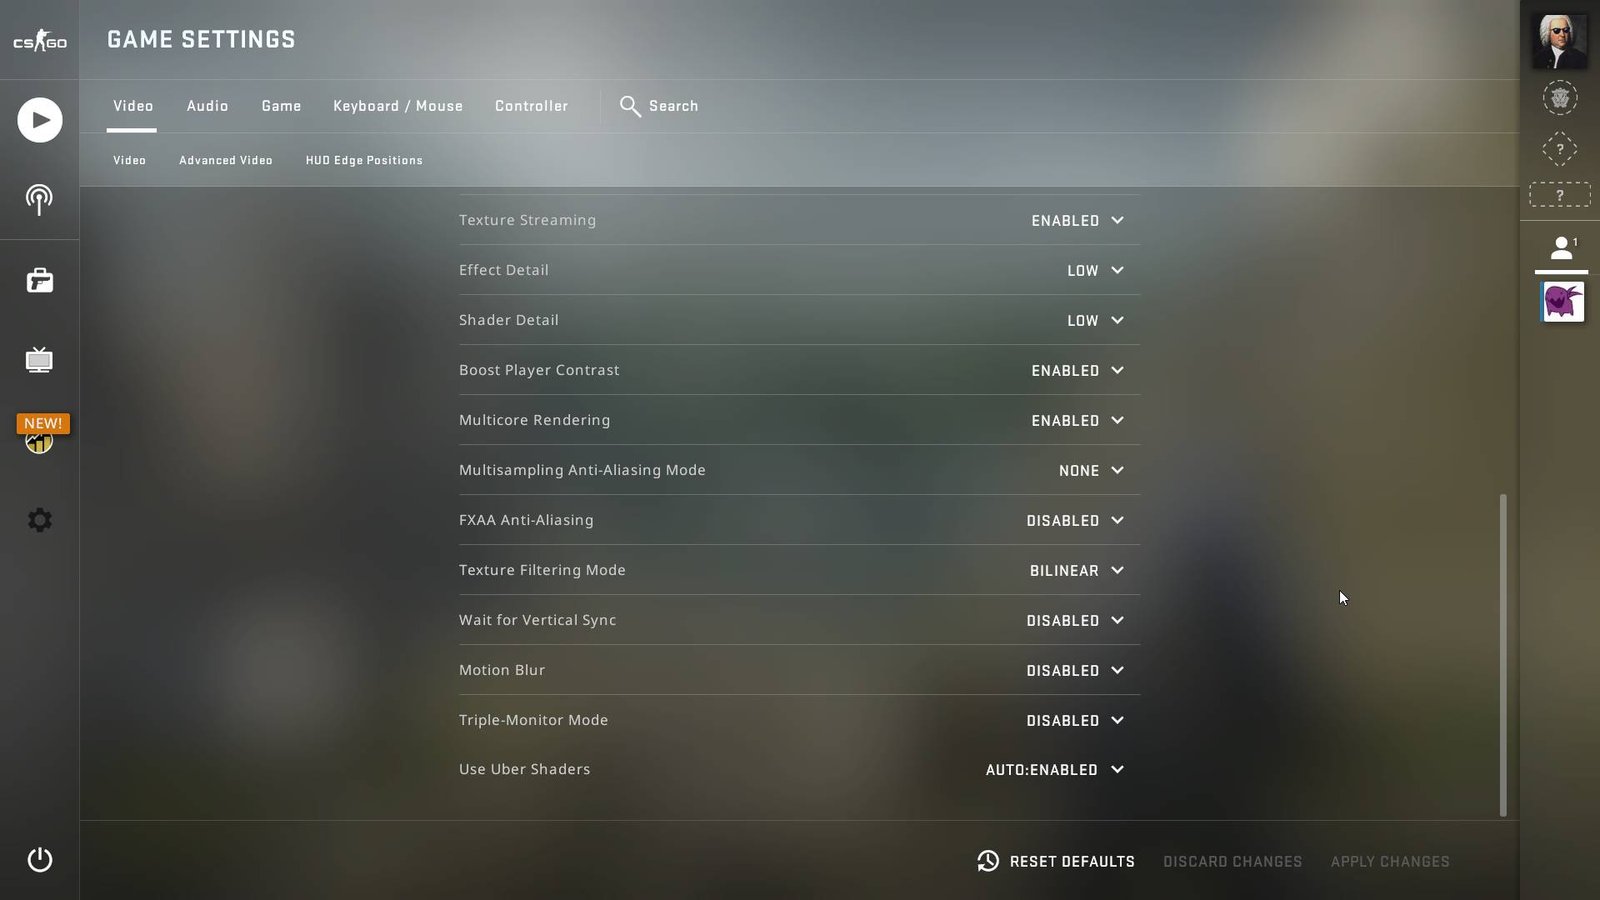Screen dimensions: 1600x900
Task: Open the friends list person icon
Action: [x=1561, y=248]
